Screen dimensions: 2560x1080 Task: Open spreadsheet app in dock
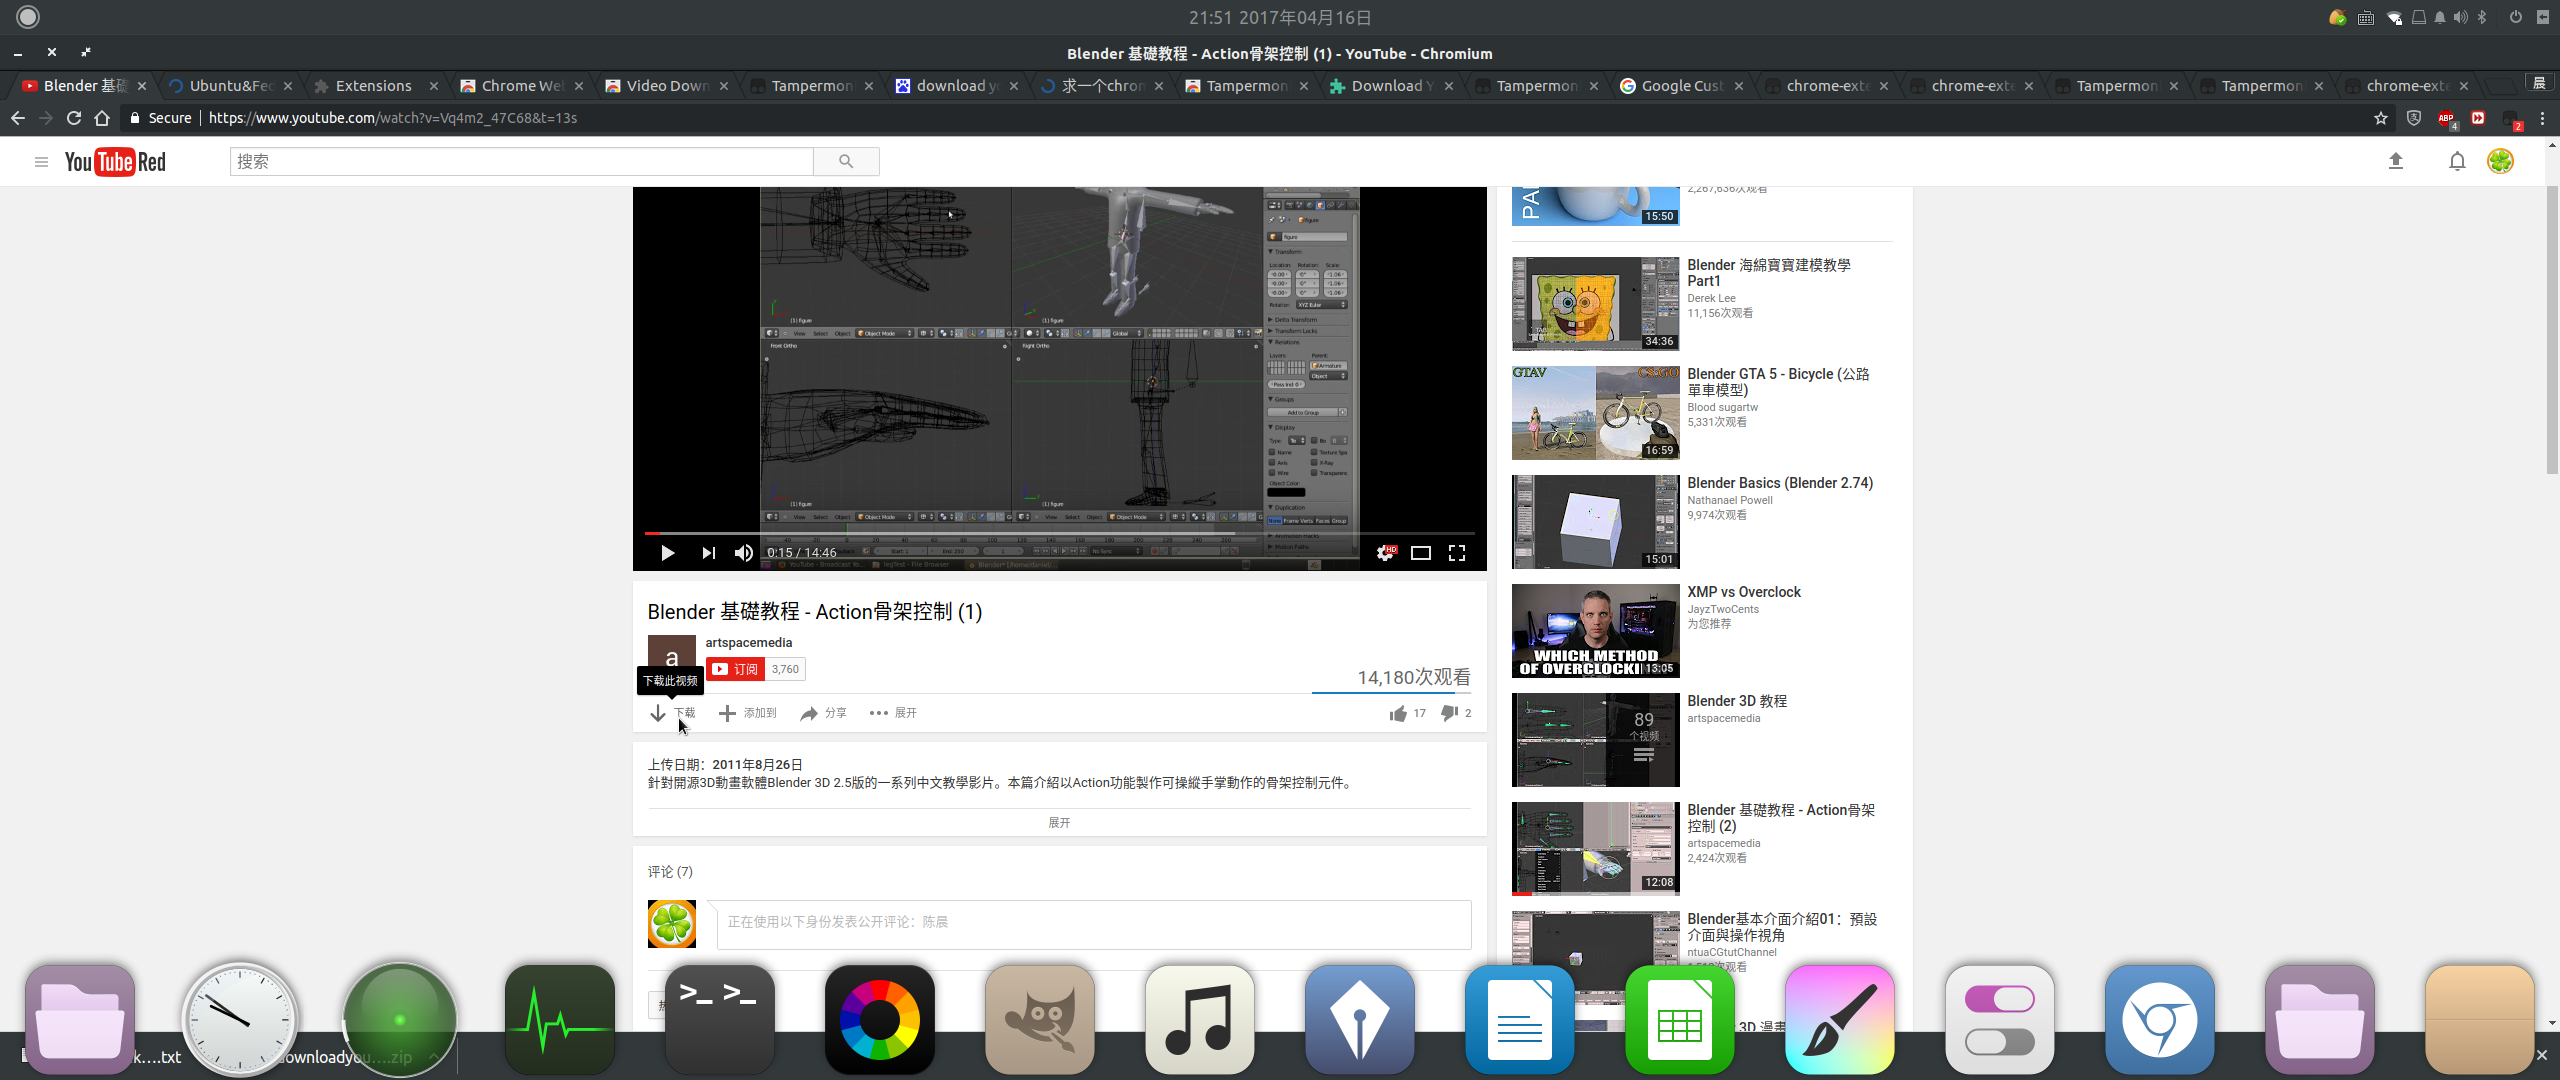[x=1679, y=1020]
